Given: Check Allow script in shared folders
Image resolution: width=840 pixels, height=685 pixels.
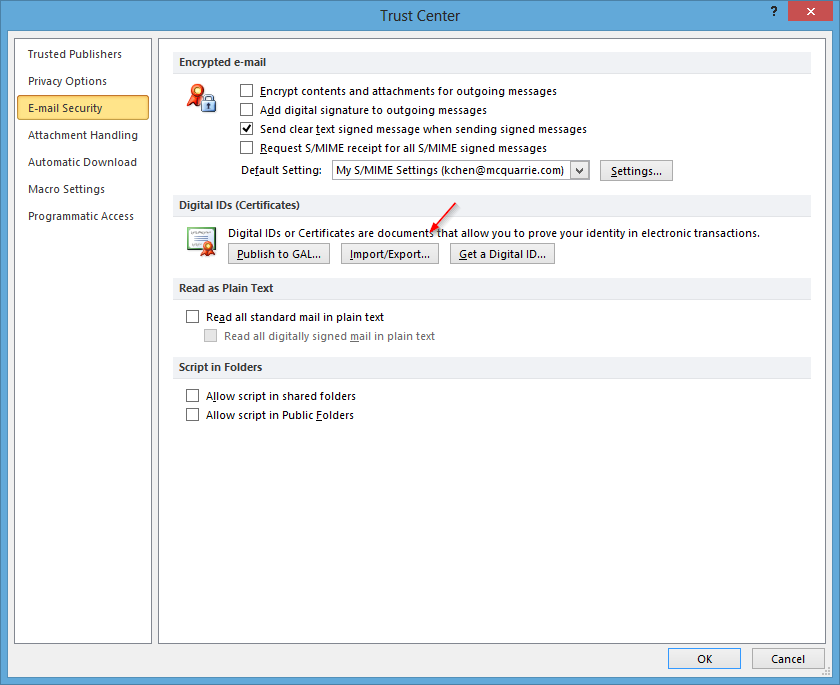Looking at the screenshot, I should (x=192, y=396).
